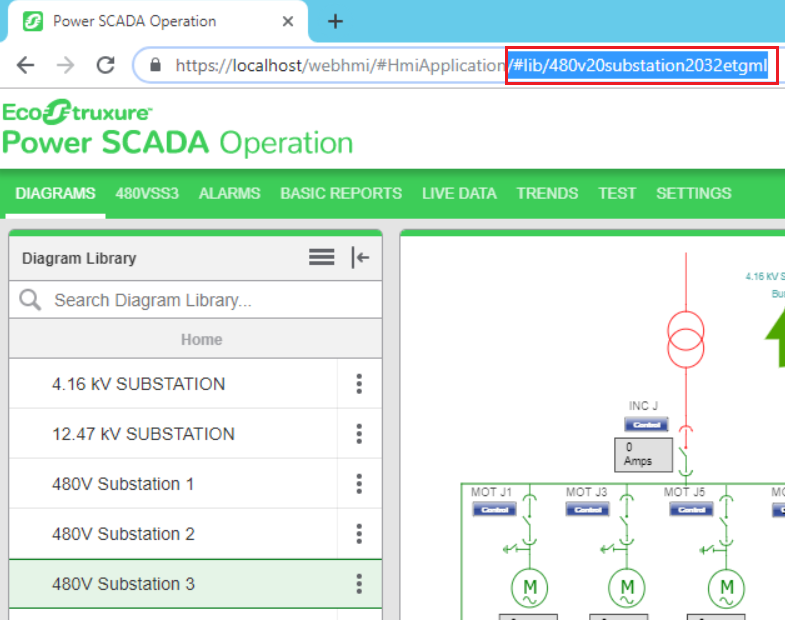The width and height of the screenshot is (785, 620).
Task: Click the INC J breaker symbol
Action: (685, 452)
